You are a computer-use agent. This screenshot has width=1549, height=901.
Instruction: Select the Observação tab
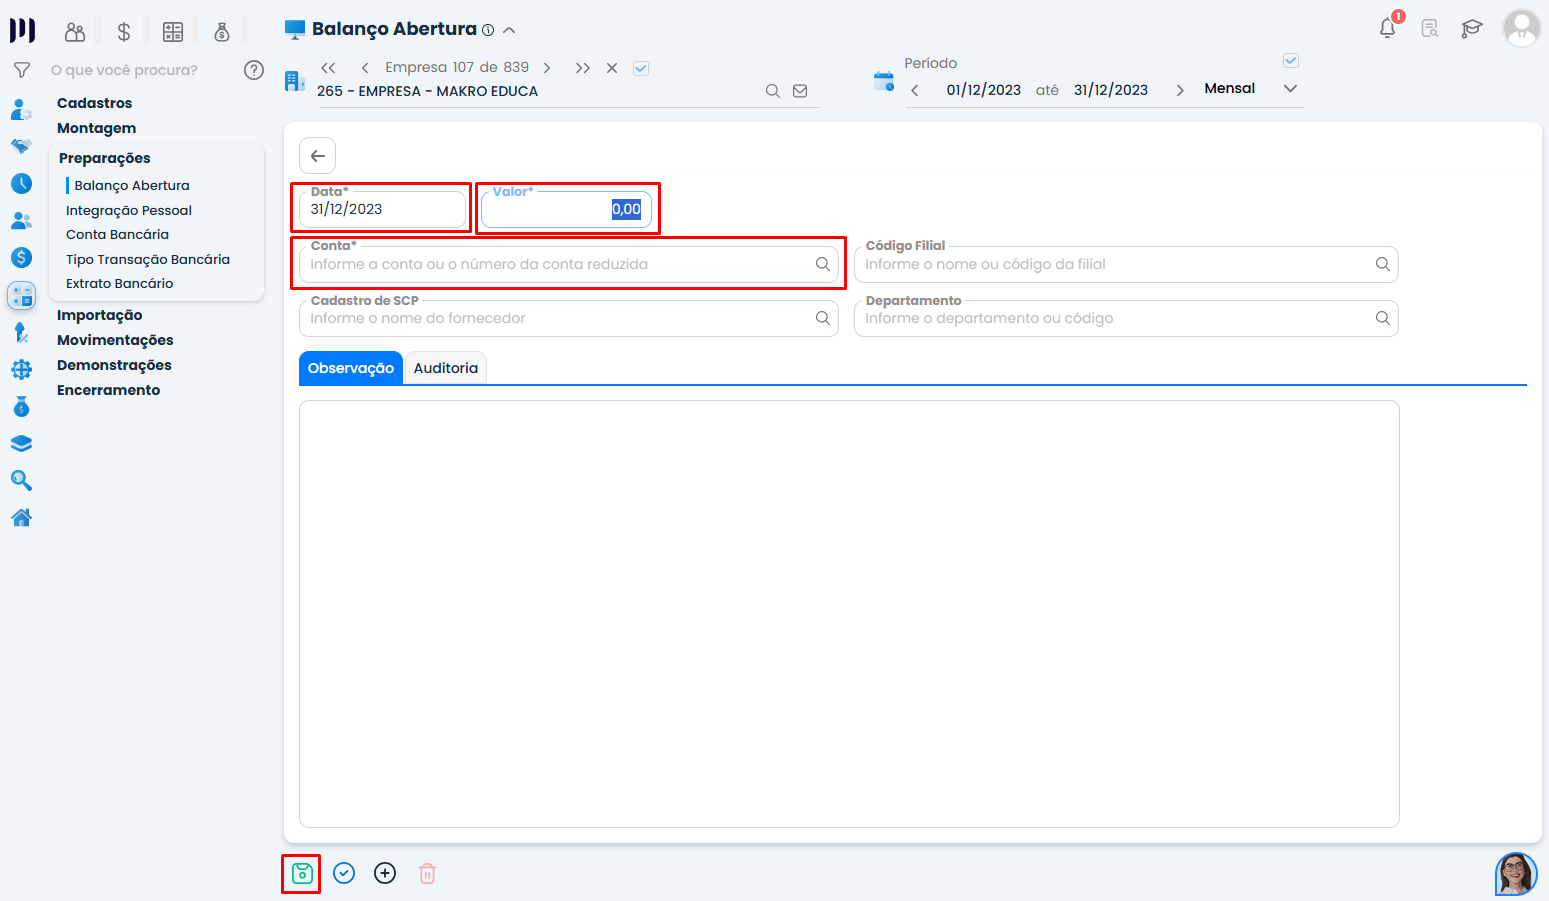(x=350, y=368)
